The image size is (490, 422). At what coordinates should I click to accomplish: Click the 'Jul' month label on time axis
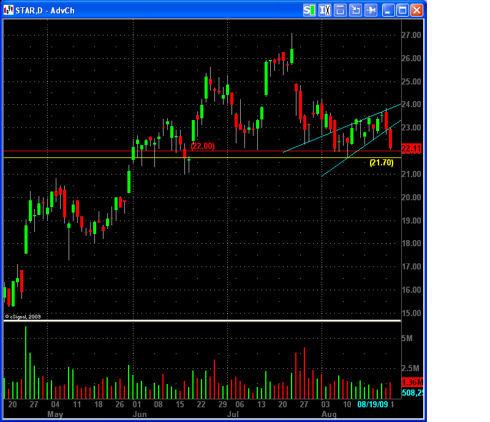pos(233,414)
